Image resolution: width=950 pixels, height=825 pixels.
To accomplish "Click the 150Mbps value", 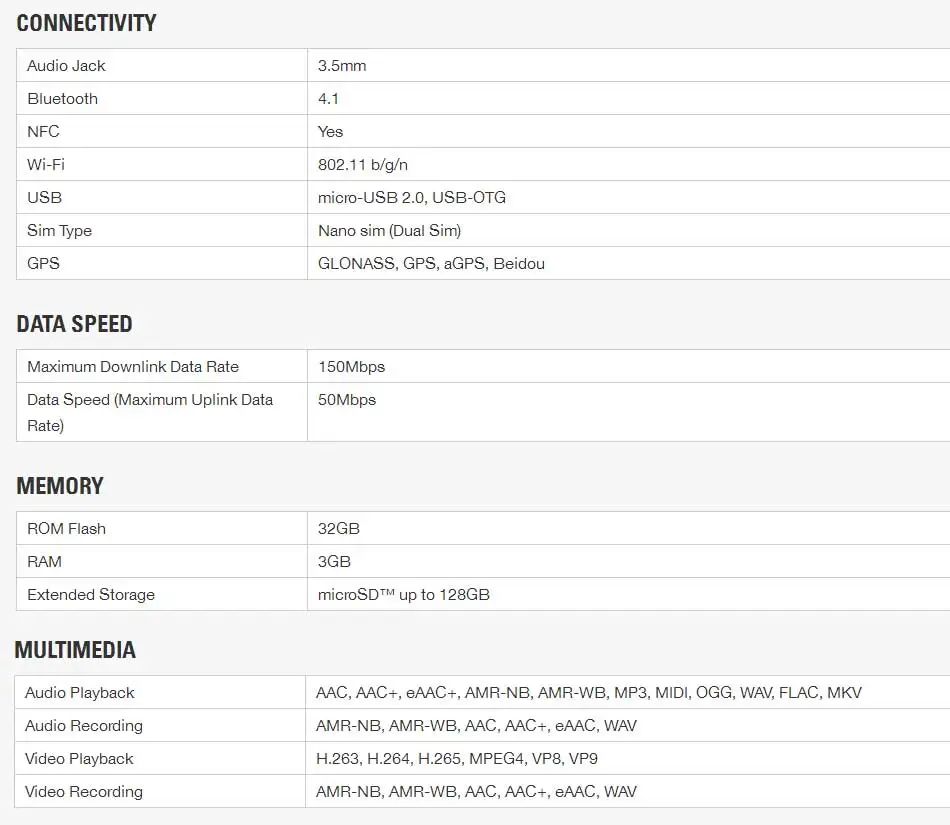I will (351, 367).
